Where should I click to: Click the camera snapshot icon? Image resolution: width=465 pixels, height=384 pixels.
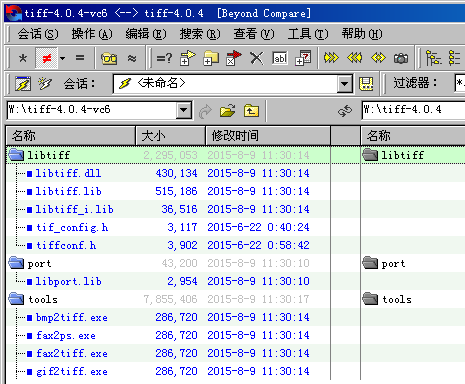click(401, 58)
